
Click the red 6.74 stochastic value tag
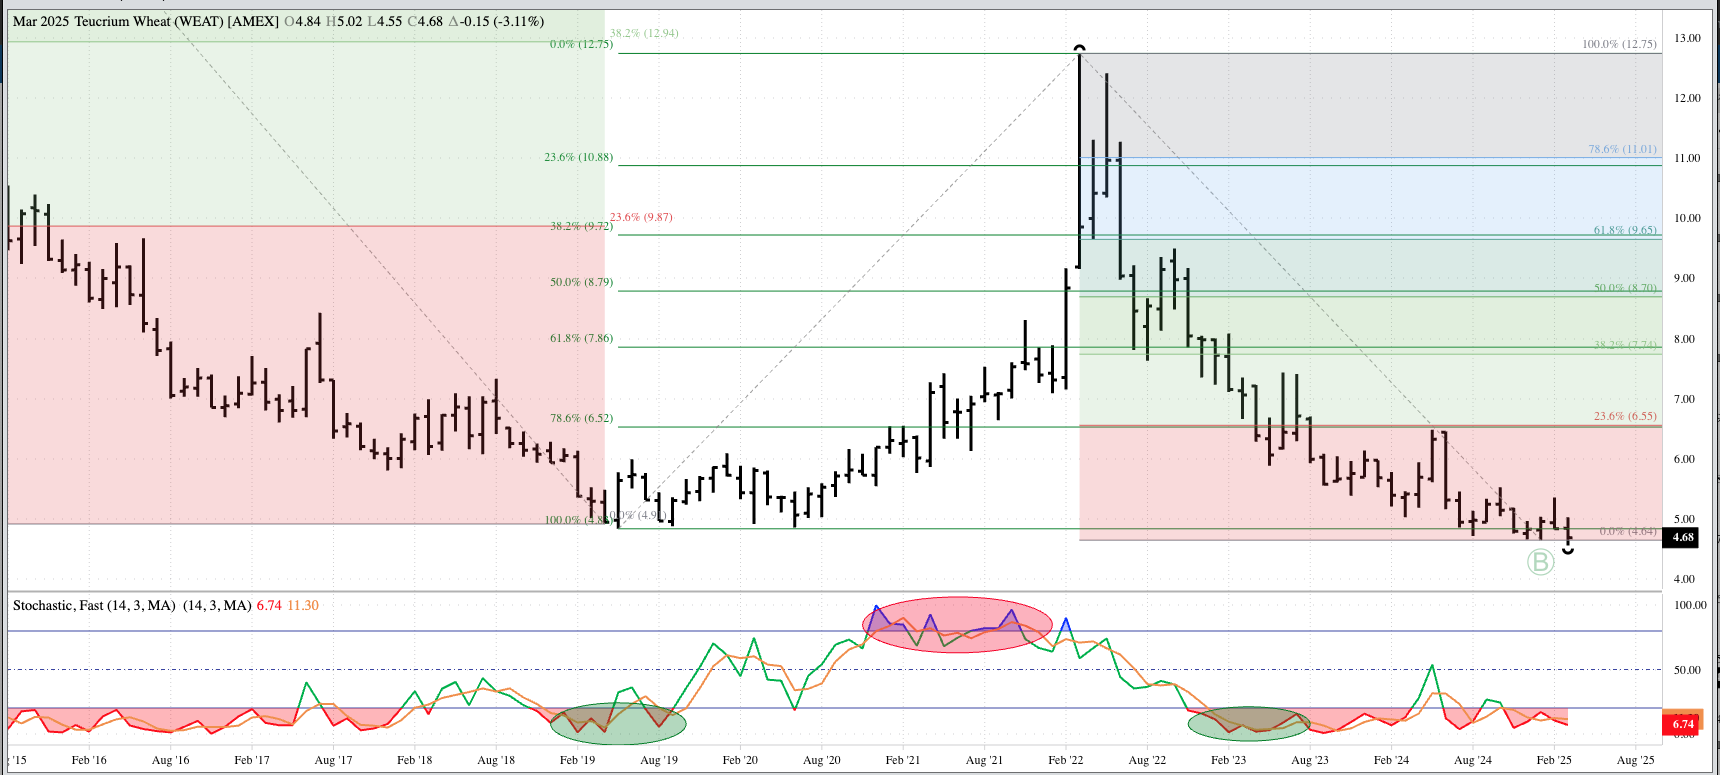pyautogui.click(x=1683, y=724)
